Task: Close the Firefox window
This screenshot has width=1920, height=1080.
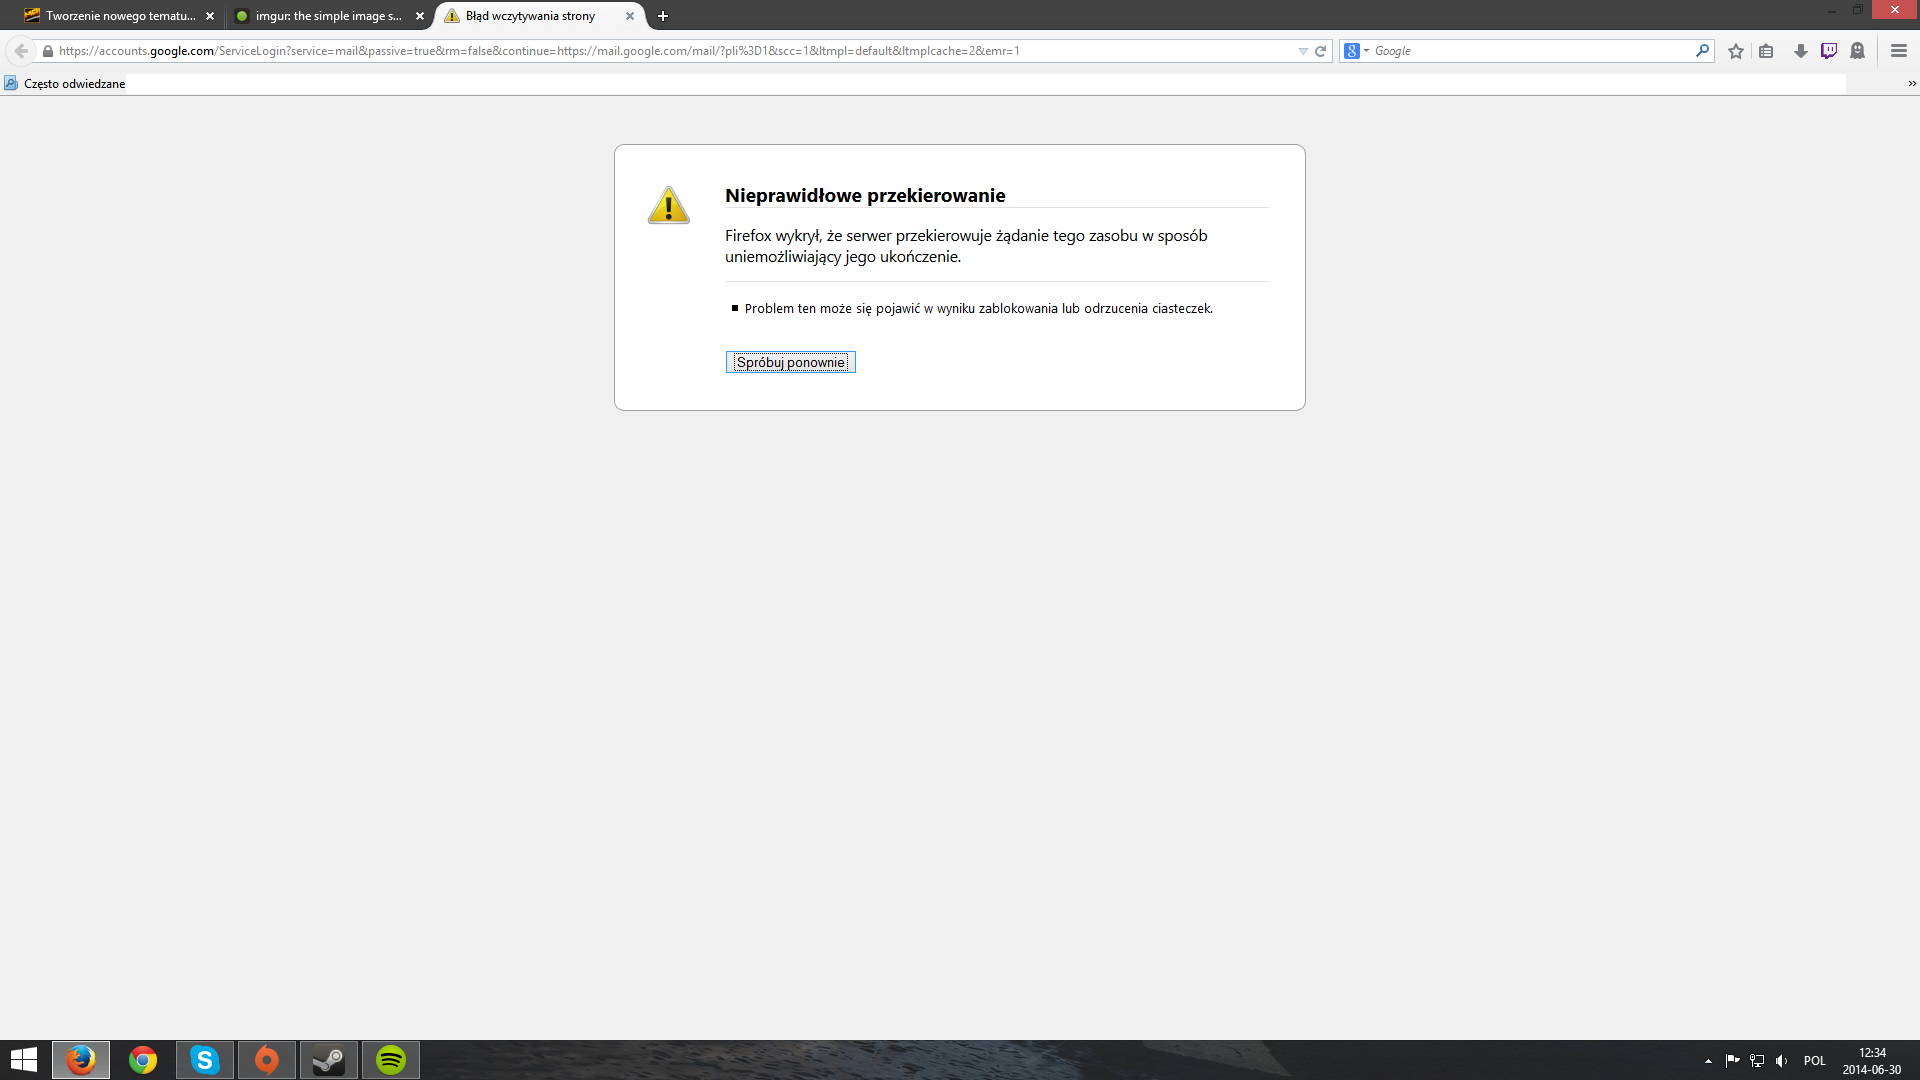Action: pos(1895,10)
